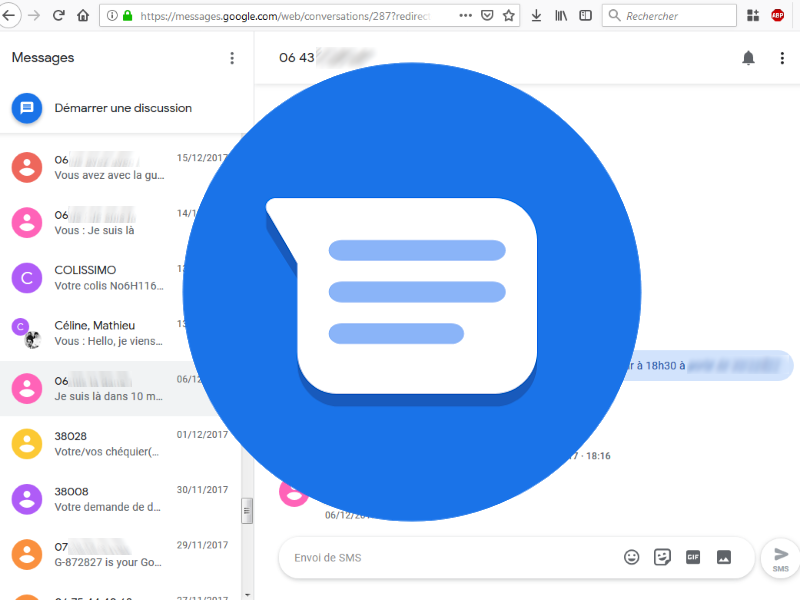Open browser downloads panel

tap(537, 16)
